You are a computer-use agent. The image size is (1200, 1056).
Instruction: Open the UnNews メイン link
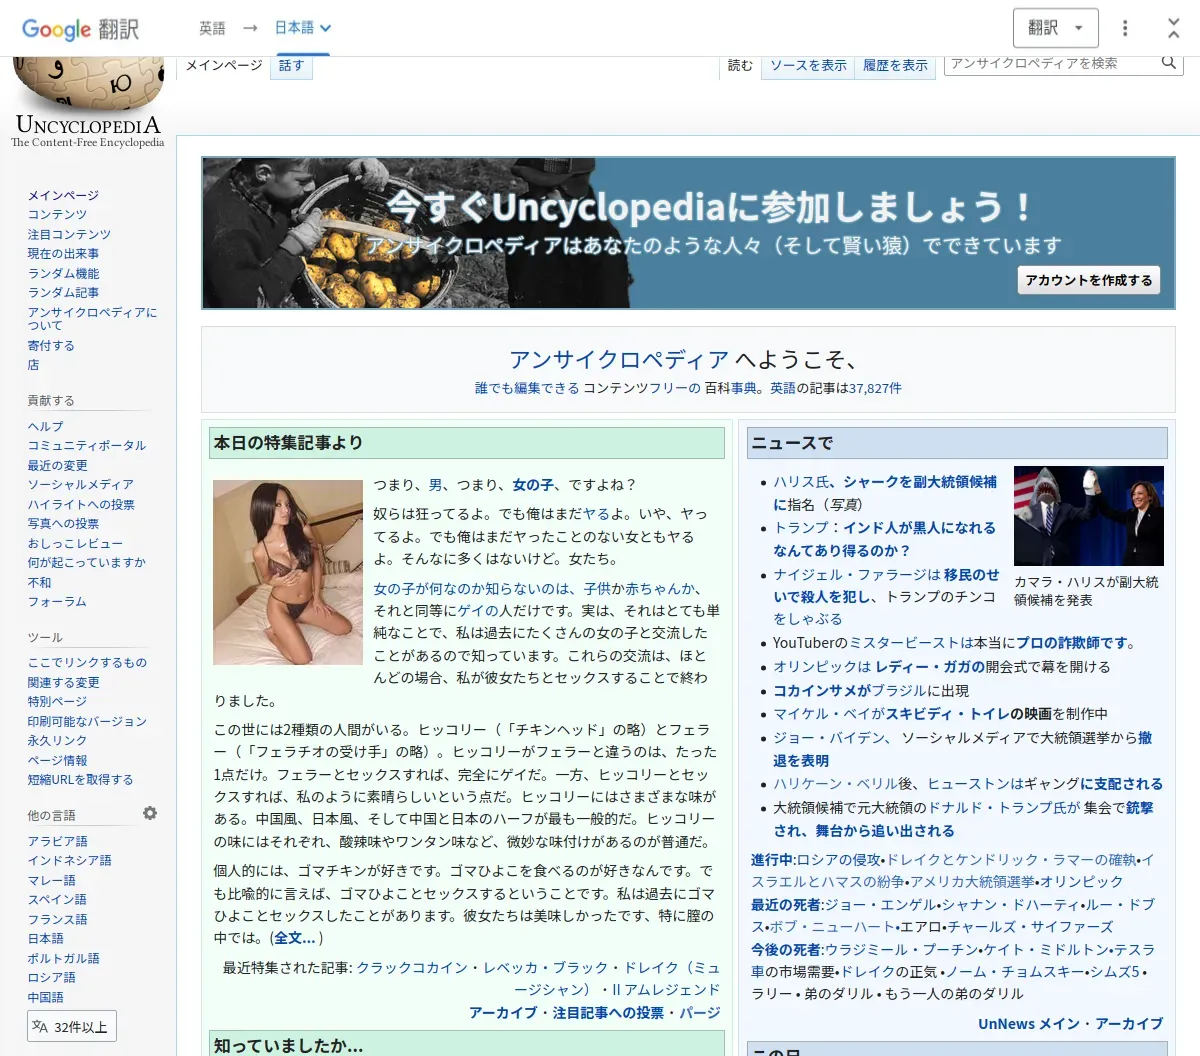click(x=1029, y=1023)
